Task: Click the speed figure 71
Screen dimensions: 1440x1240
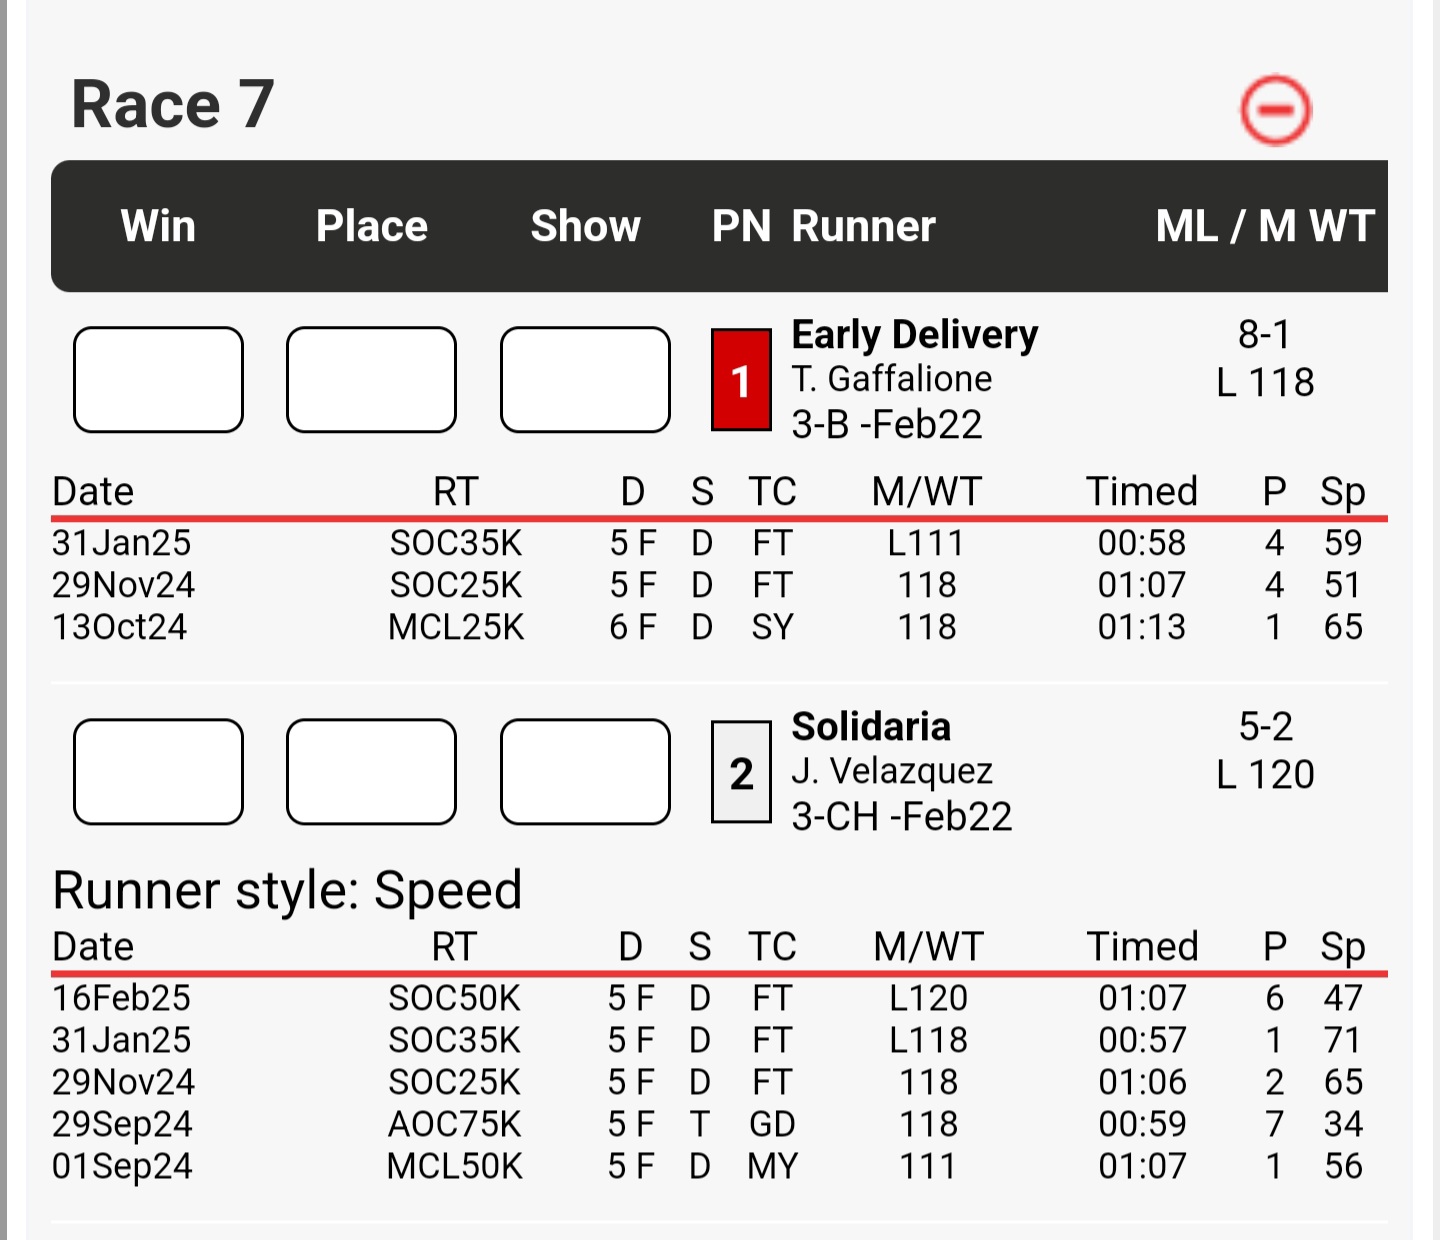Action: (1343, 1040)
